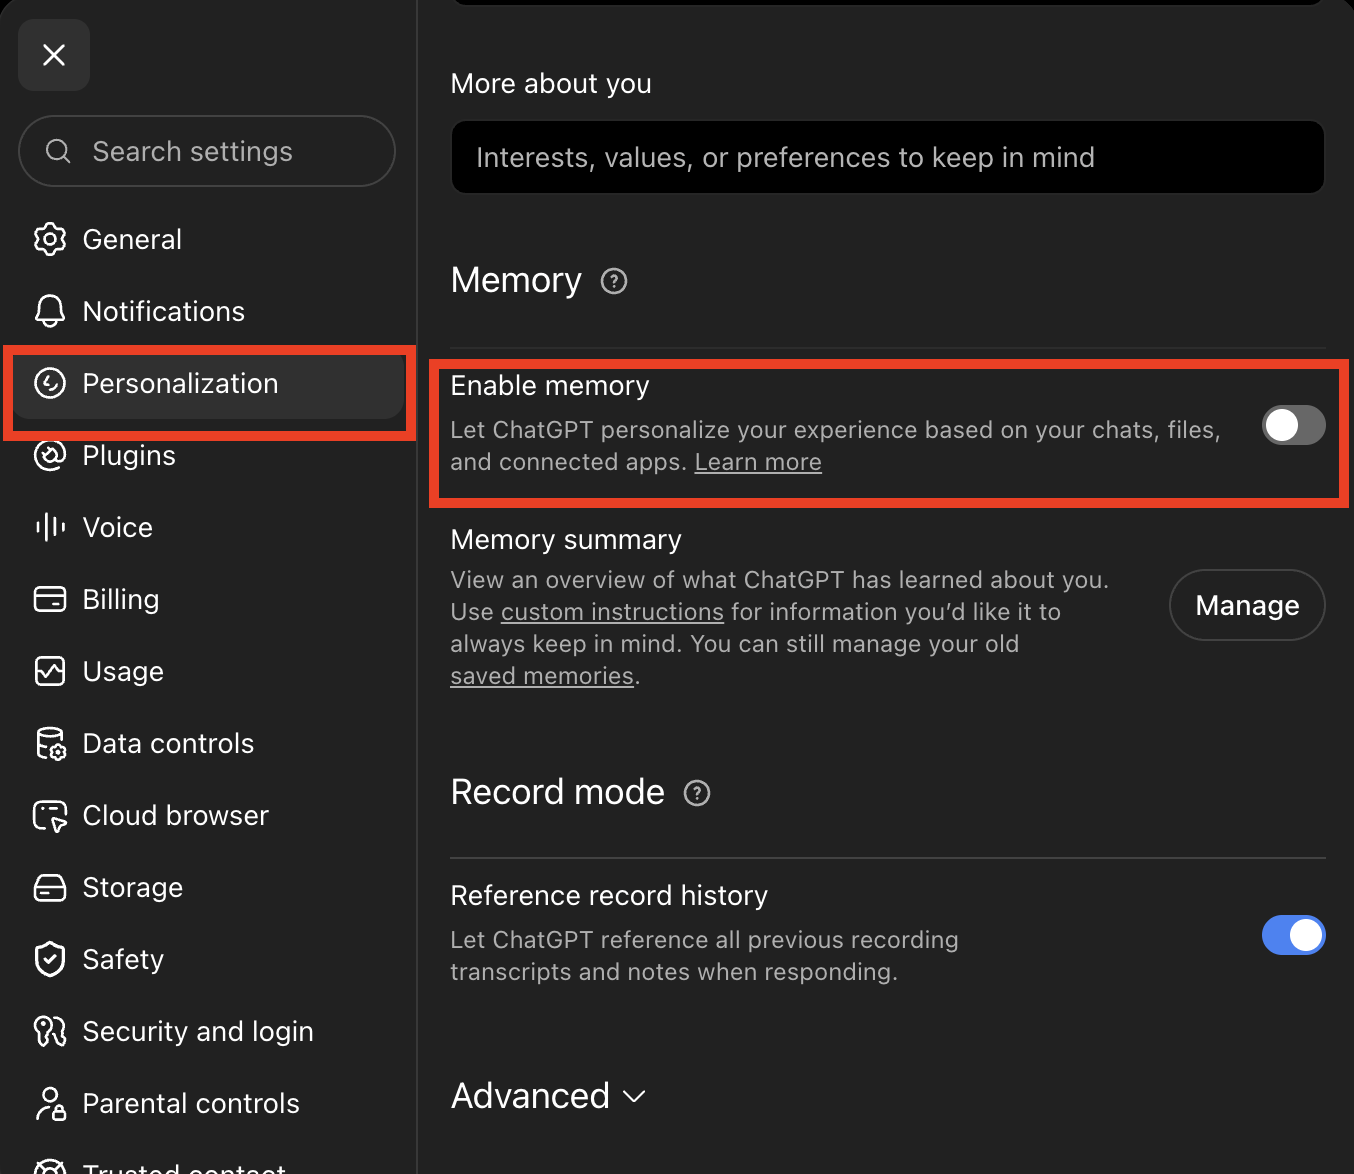
Task: Click the Personalization sidebar icon
Action: [50, 383]
